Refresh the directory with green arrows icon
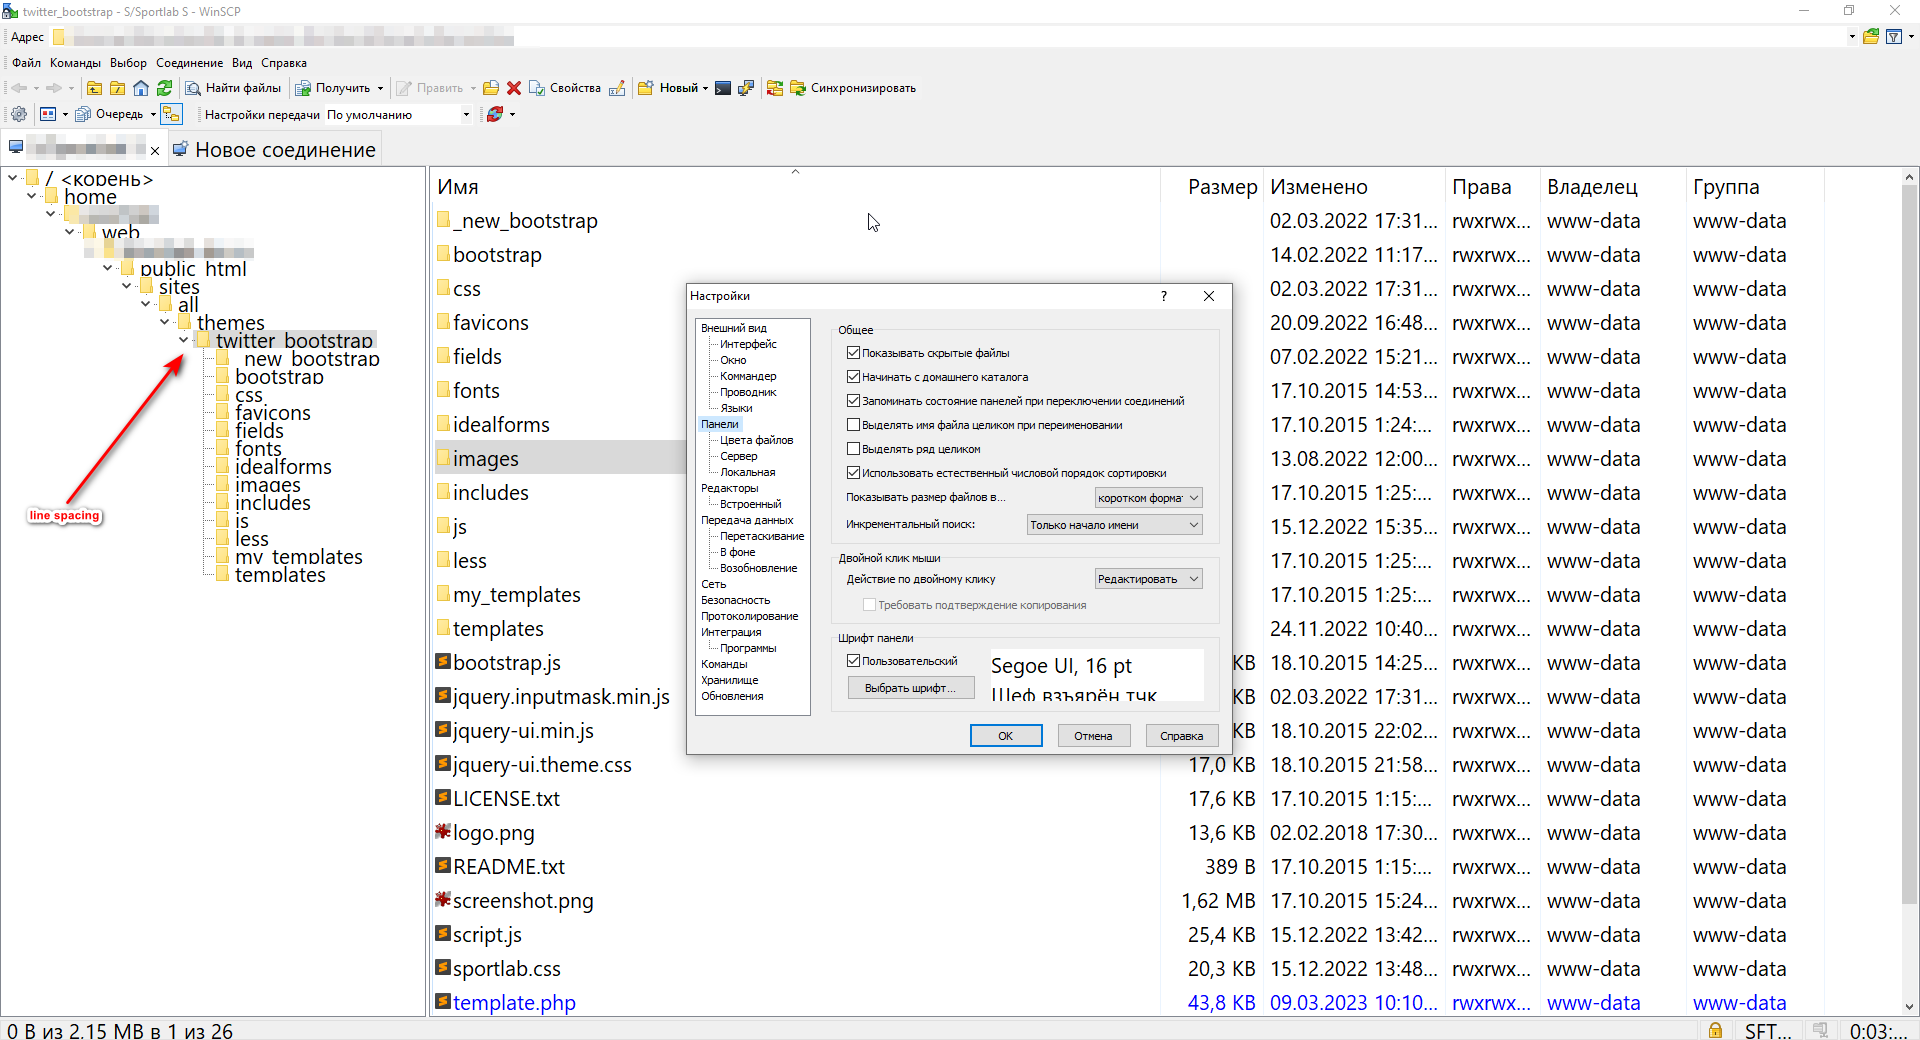This screenshot has height=1040, width=1920. (165, 88)
